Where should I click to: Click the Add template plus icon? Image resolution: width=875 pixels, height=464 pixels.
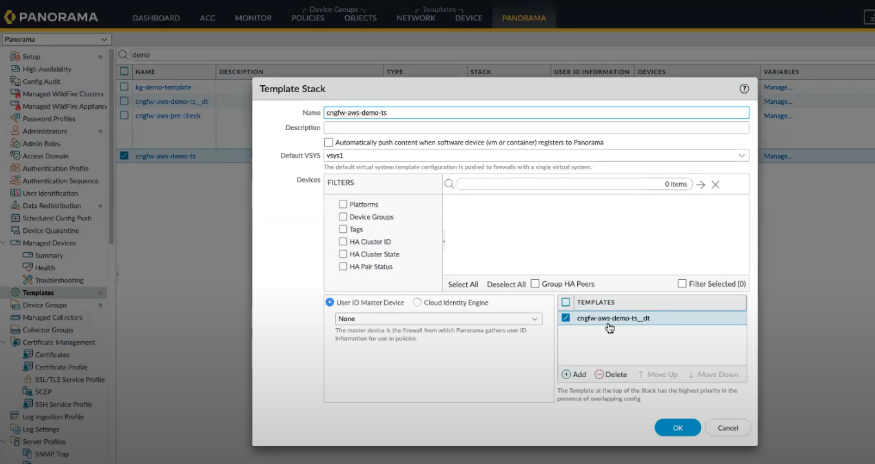pos(566,374)
